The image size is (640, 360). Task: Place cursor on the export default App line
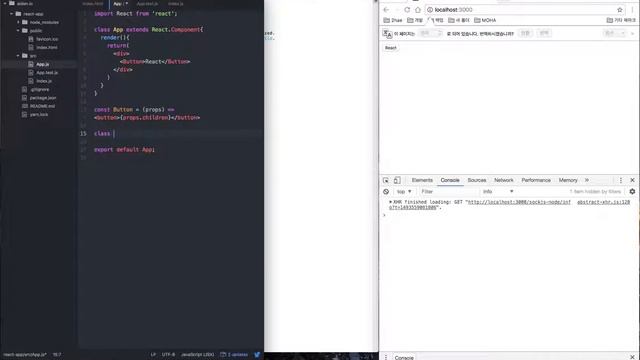pyautogui.click(x=124, y=150)
